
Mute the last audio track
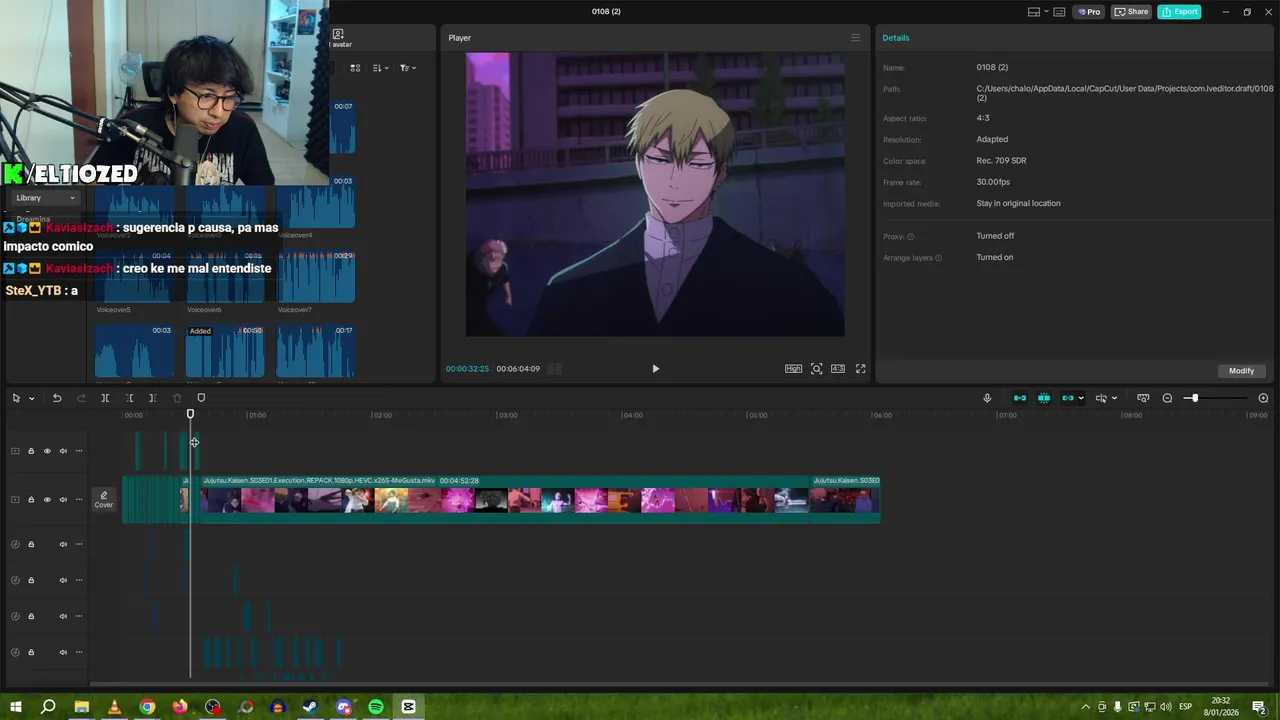[63, 652]
